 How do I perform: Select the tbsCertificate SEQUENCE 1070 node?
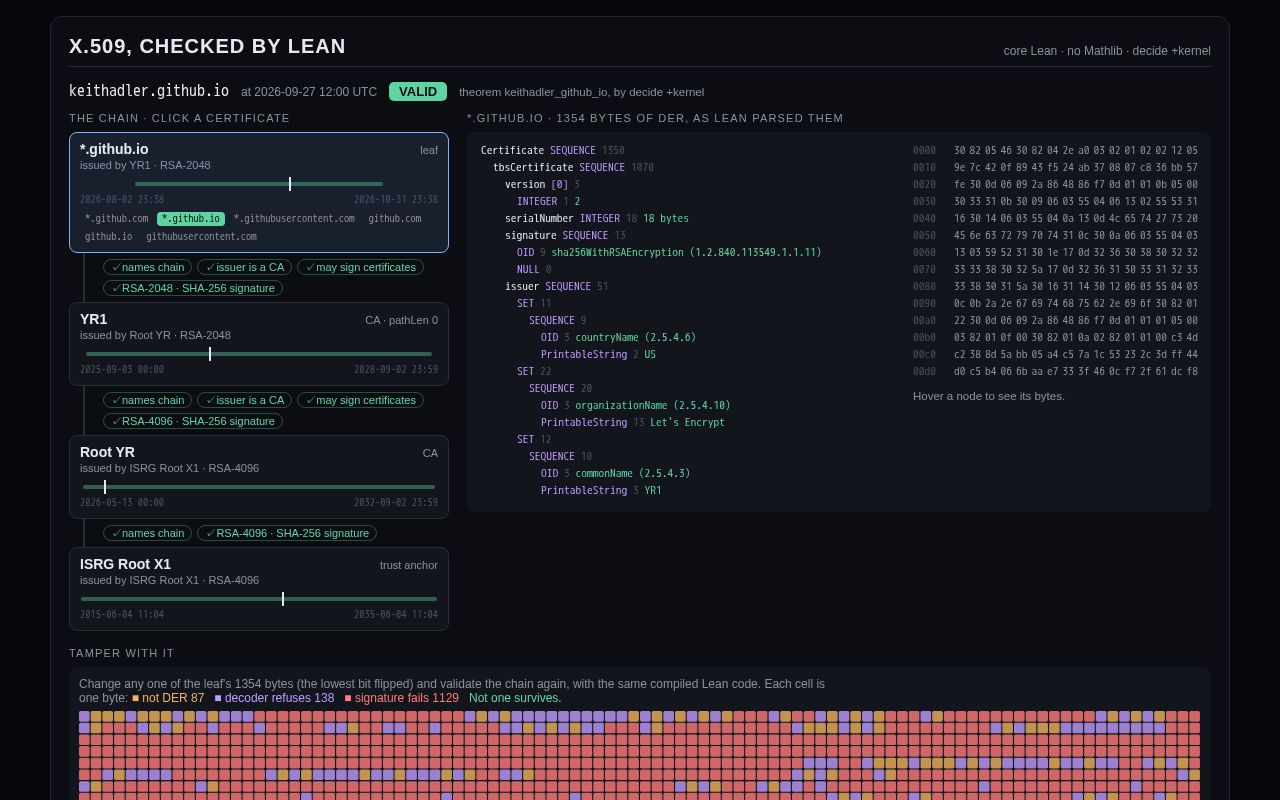click(573, 168)
